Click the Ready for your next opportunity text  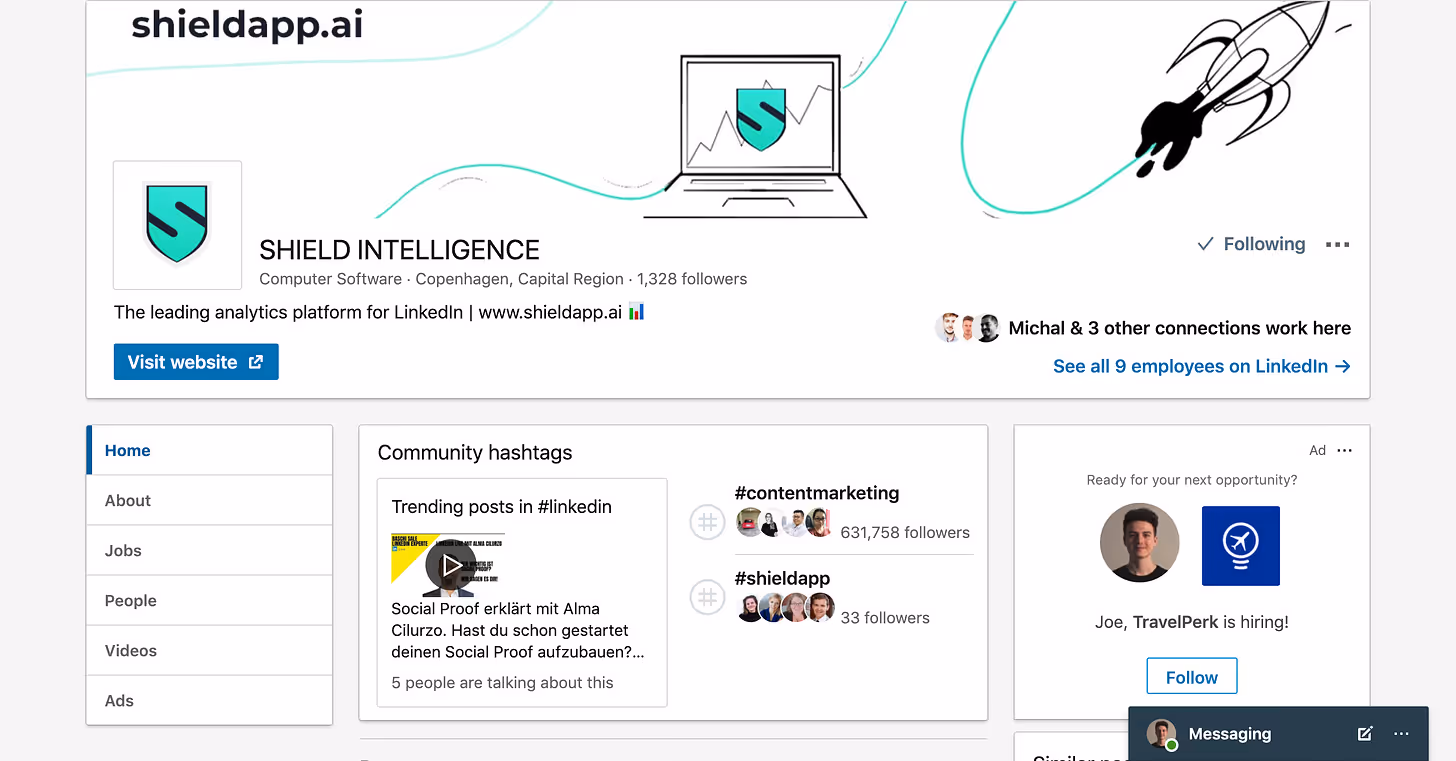pyautogui.click(x=1192, y=480)
